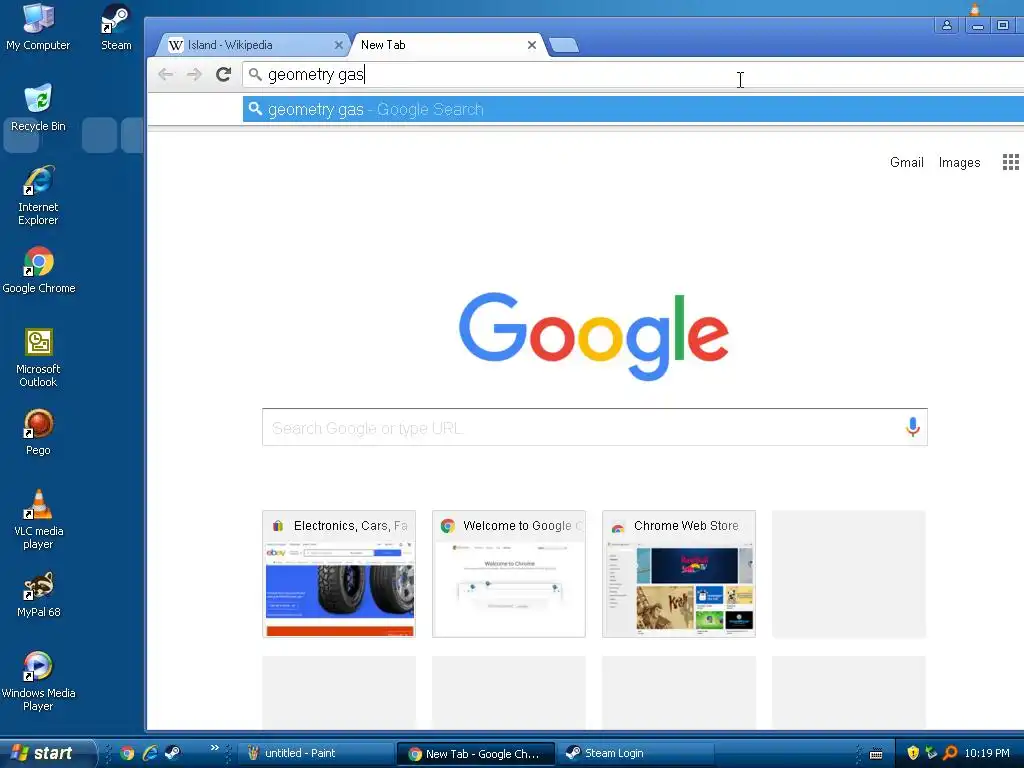1024x768 pixels.
Task: Open the Windows start menu
Action: click(47, 754)
